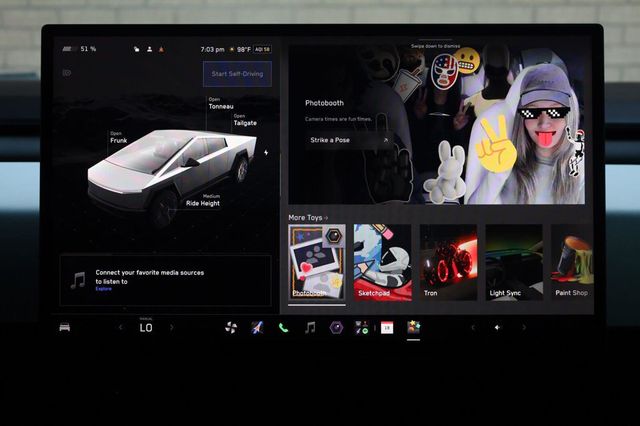The height and width of the screenshot is (426, 640).
Task: Tap the orange alert bell icon
Action: [x=162, y=49]
